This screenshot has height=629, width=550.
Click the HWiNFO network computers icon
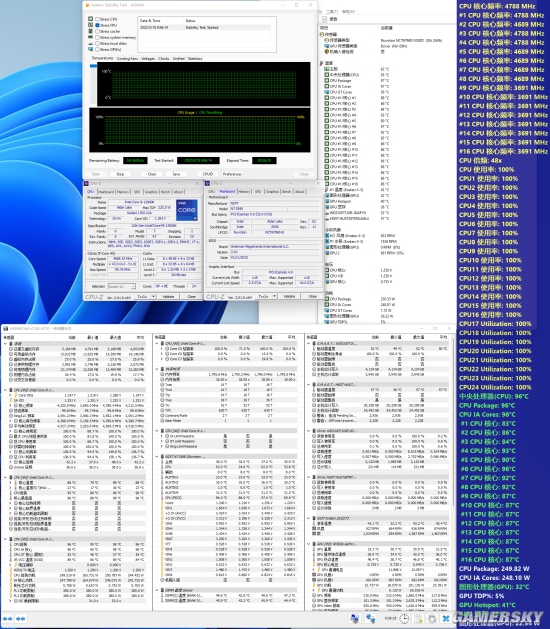tap(370, 619)
